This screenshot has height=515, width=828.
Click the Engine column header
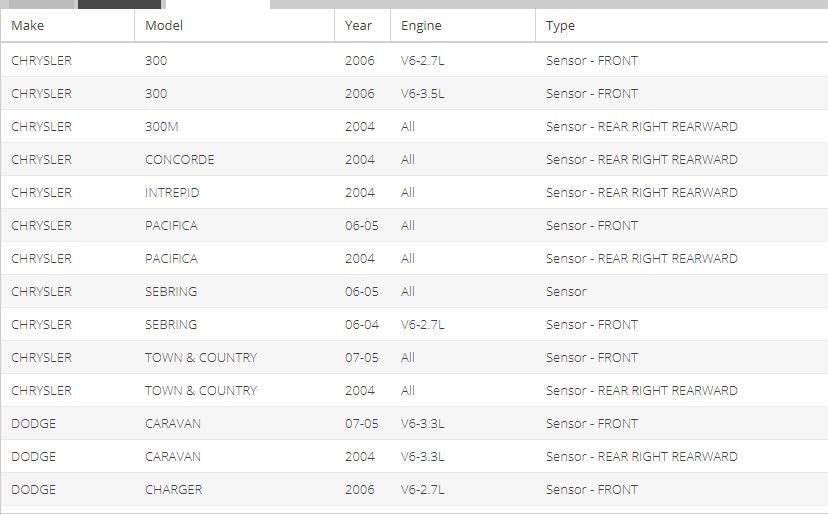463,25
